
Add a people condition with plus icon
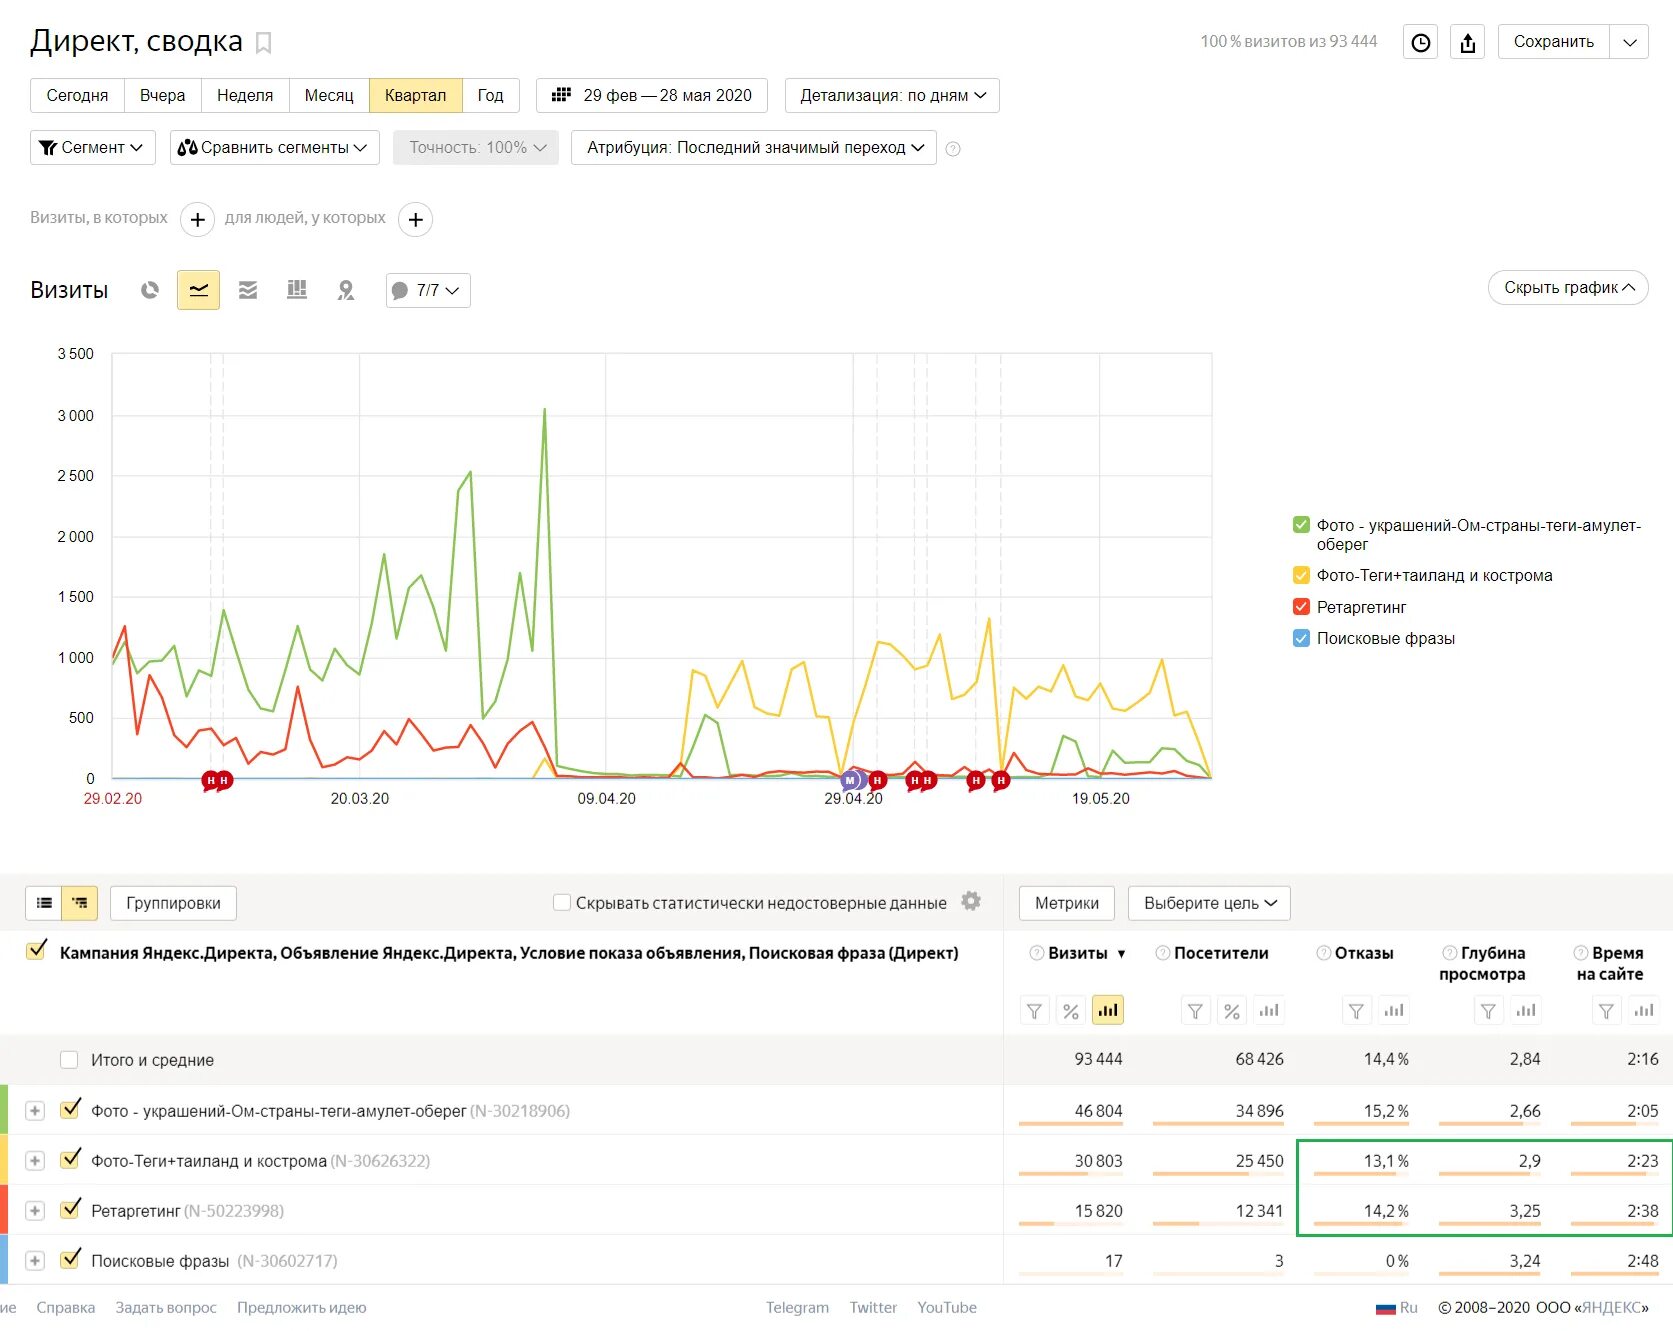pos(416,219)
